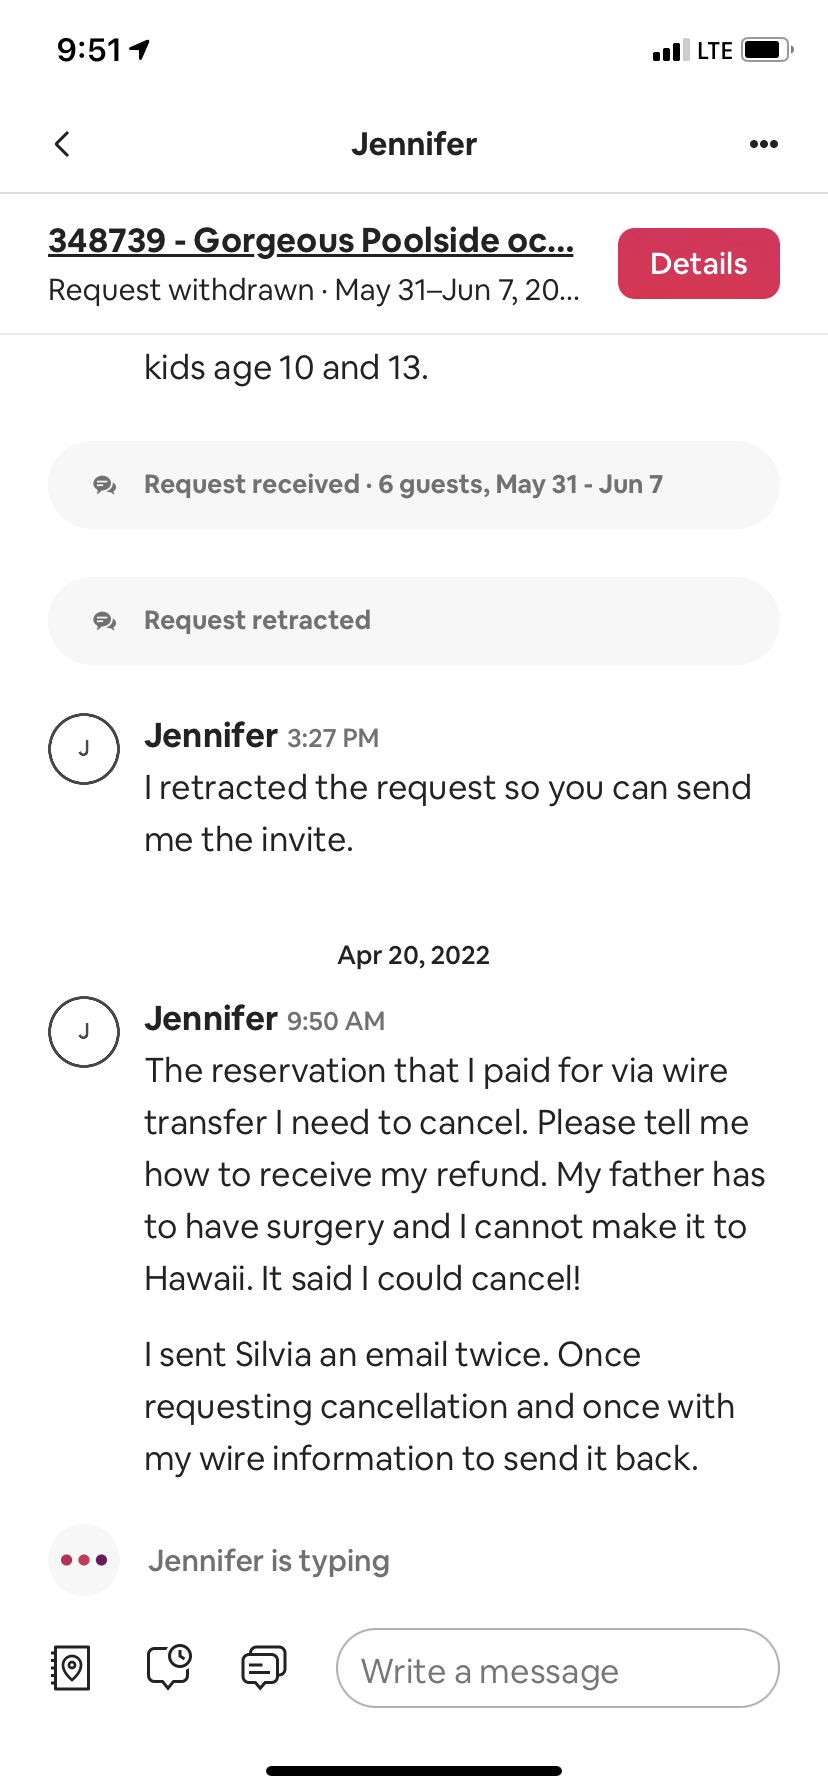Tap the chat icon in Request retracted
828x1792 pixels.
[105, 622]
